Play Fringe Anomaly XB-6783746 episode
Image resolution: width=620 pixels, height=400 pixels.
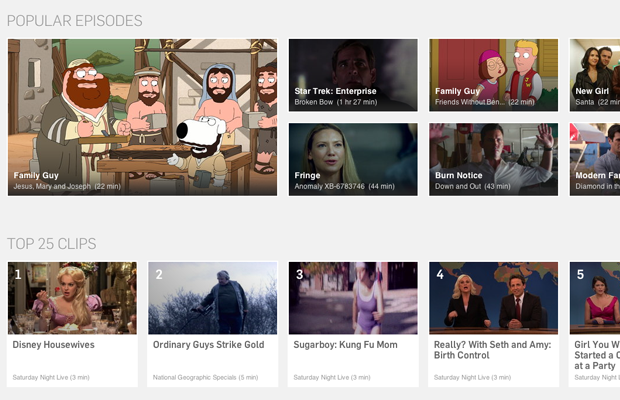pos(353,159)
